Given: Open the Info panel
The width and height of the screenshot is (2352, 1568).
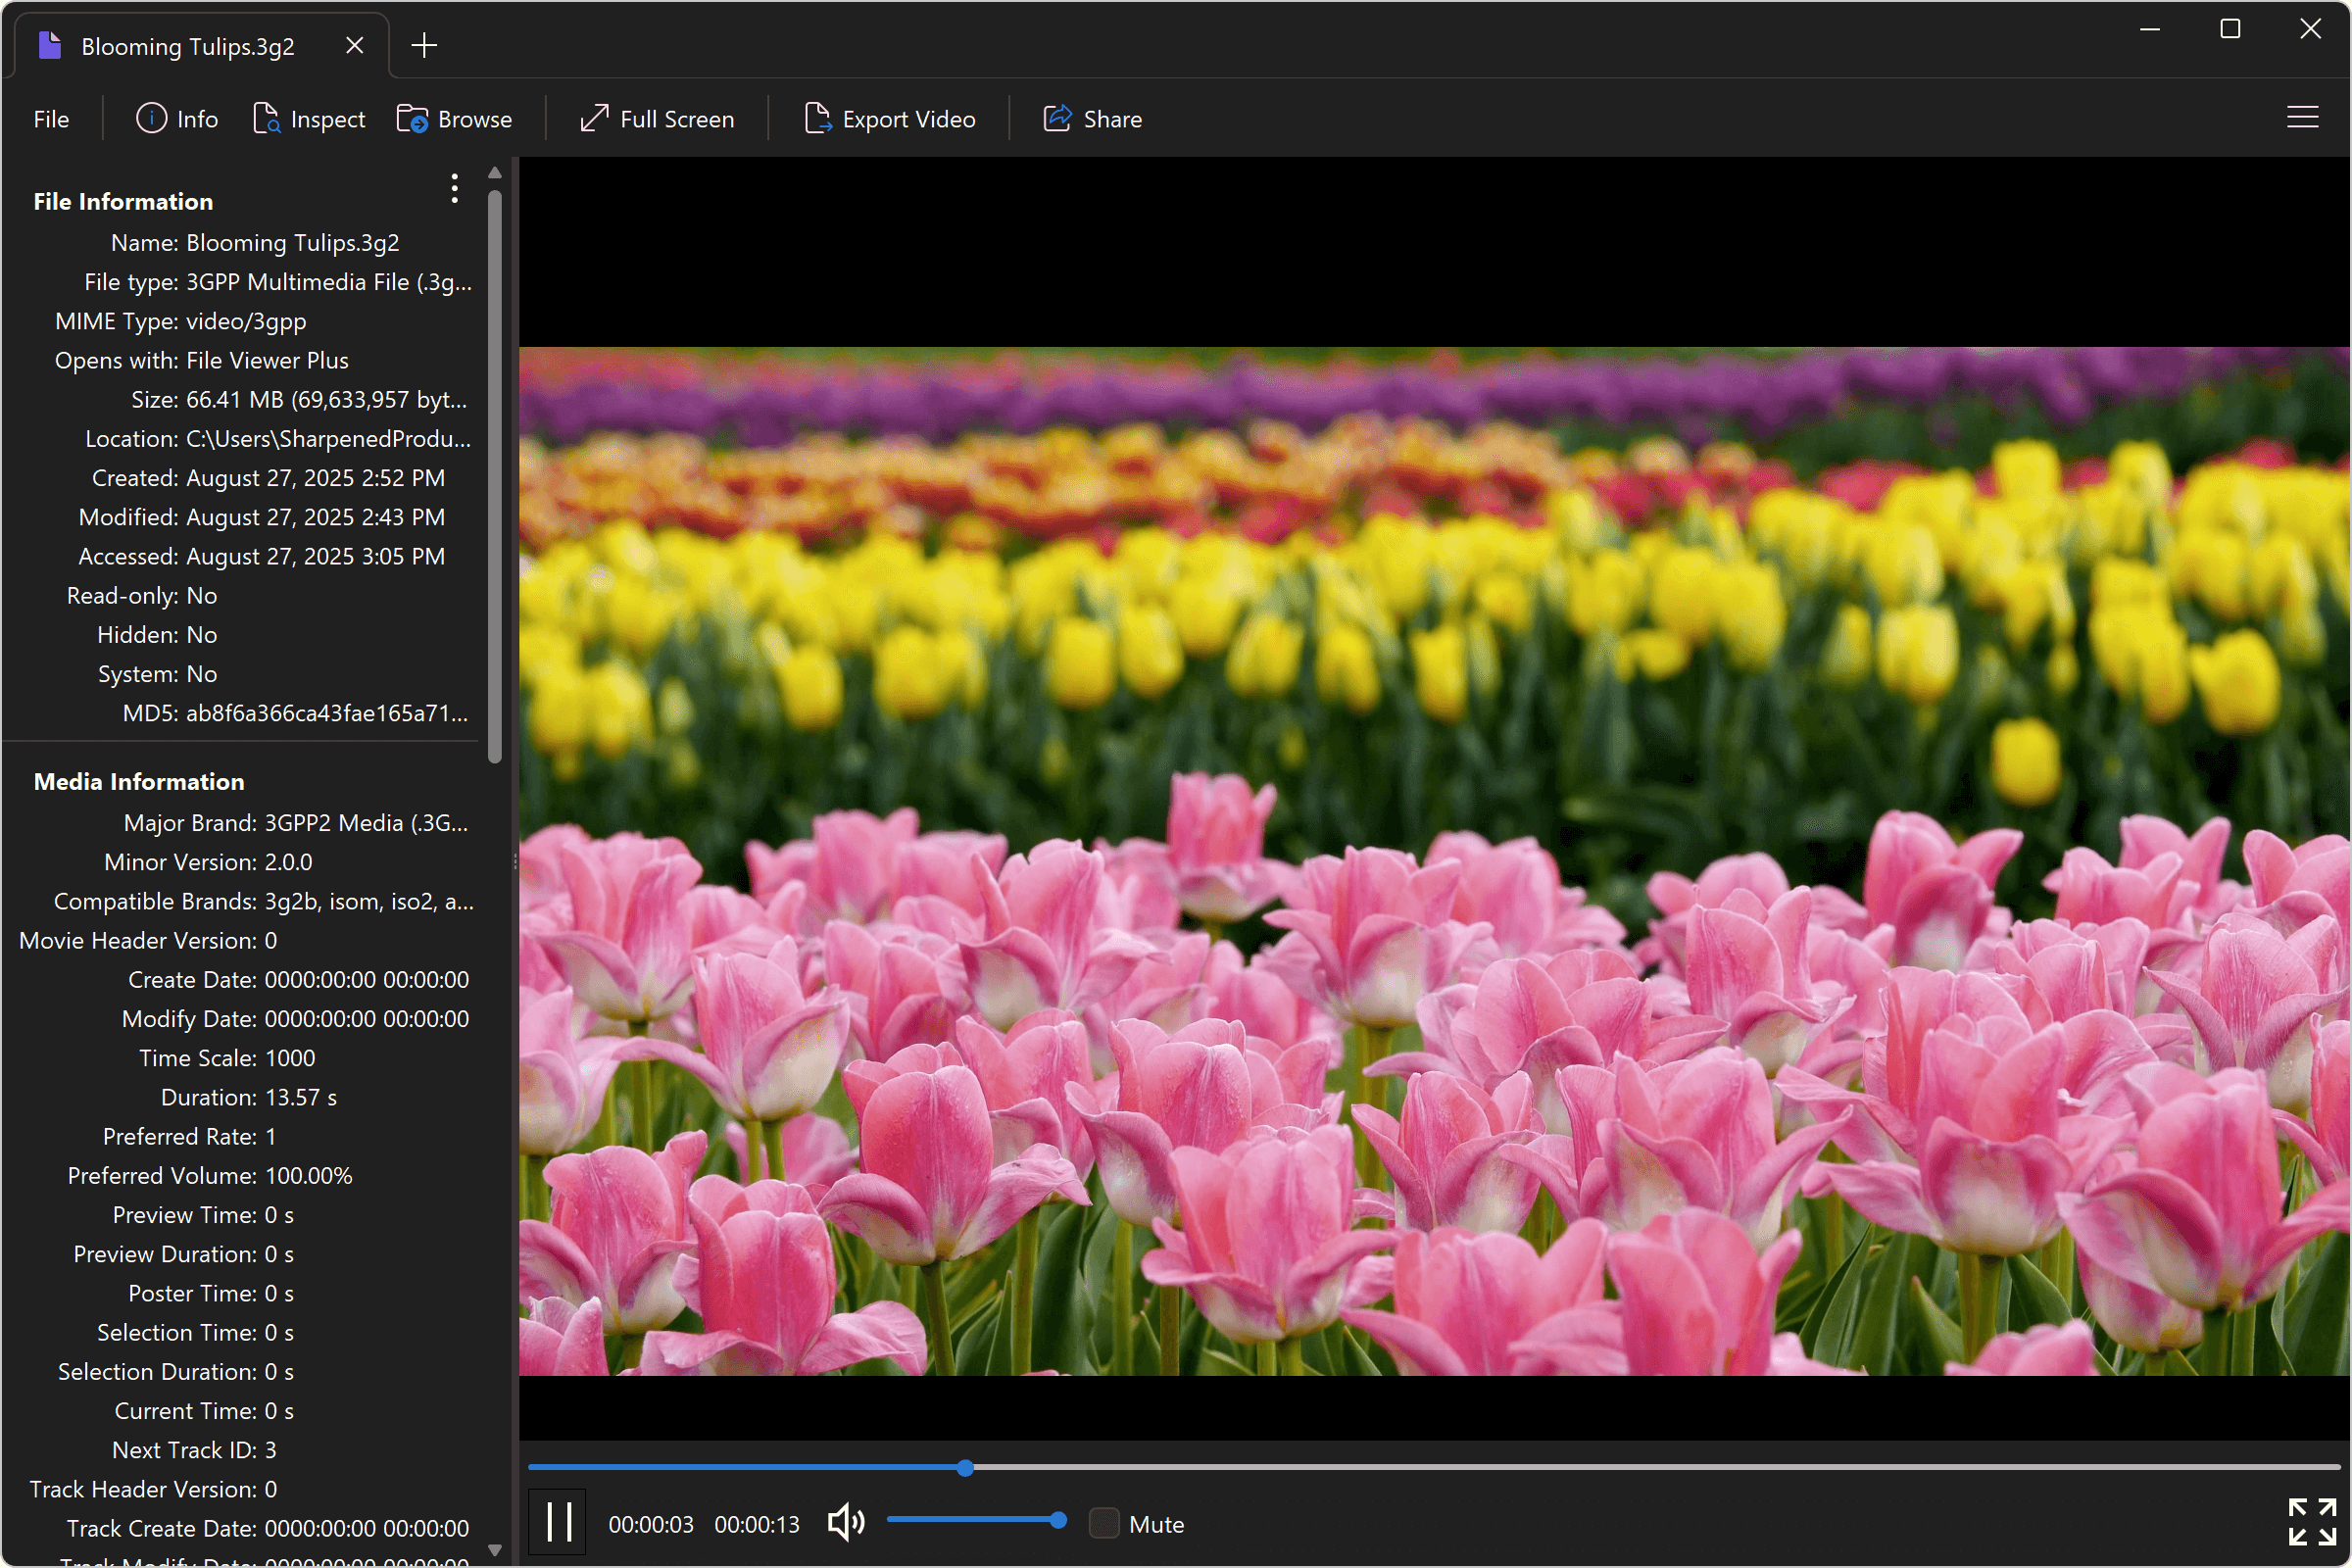Looking at the screenshot, I should tap(177, 118).
